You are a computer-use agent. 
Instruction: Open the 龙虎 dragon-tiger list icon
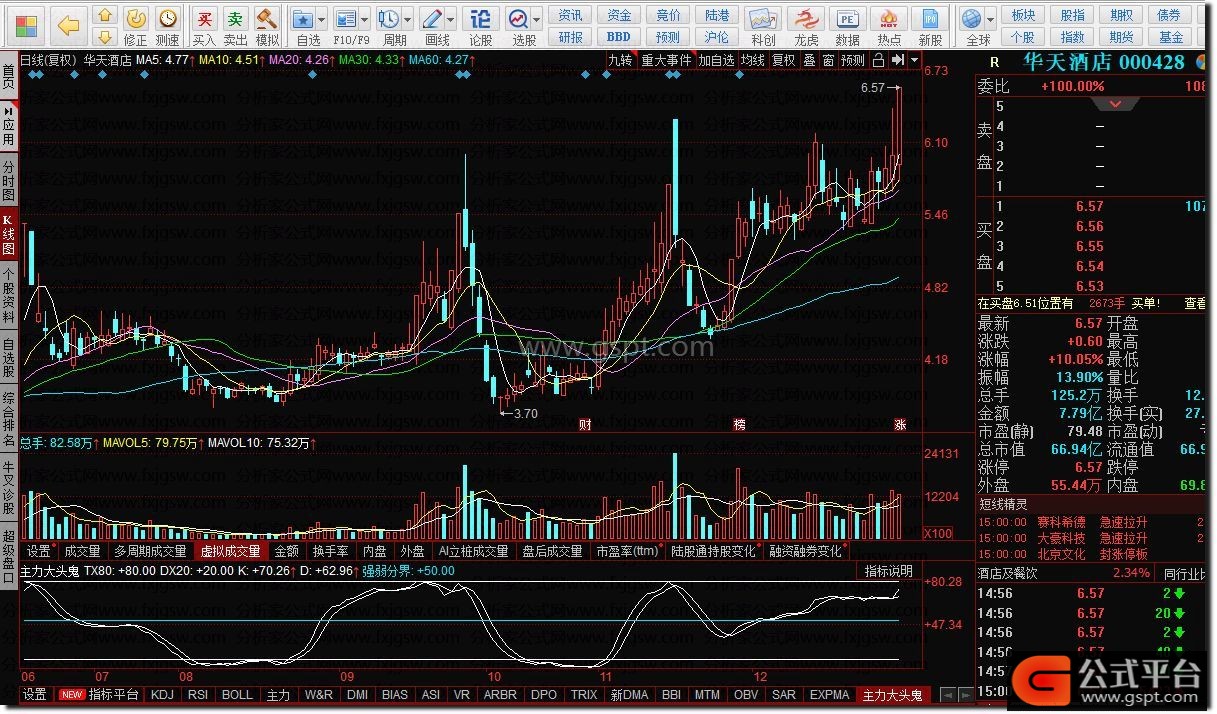click(x=806, y=27)
